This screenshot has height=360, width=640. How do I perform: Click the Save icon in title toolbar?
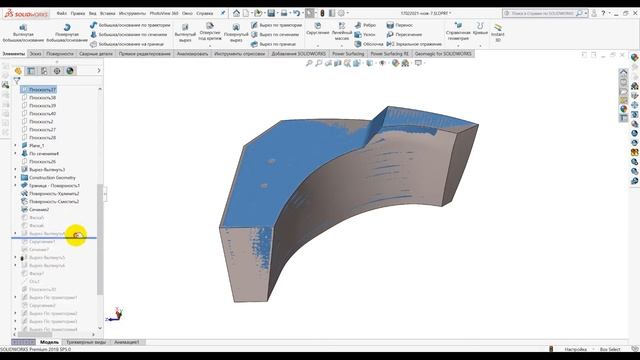[271, 13]
